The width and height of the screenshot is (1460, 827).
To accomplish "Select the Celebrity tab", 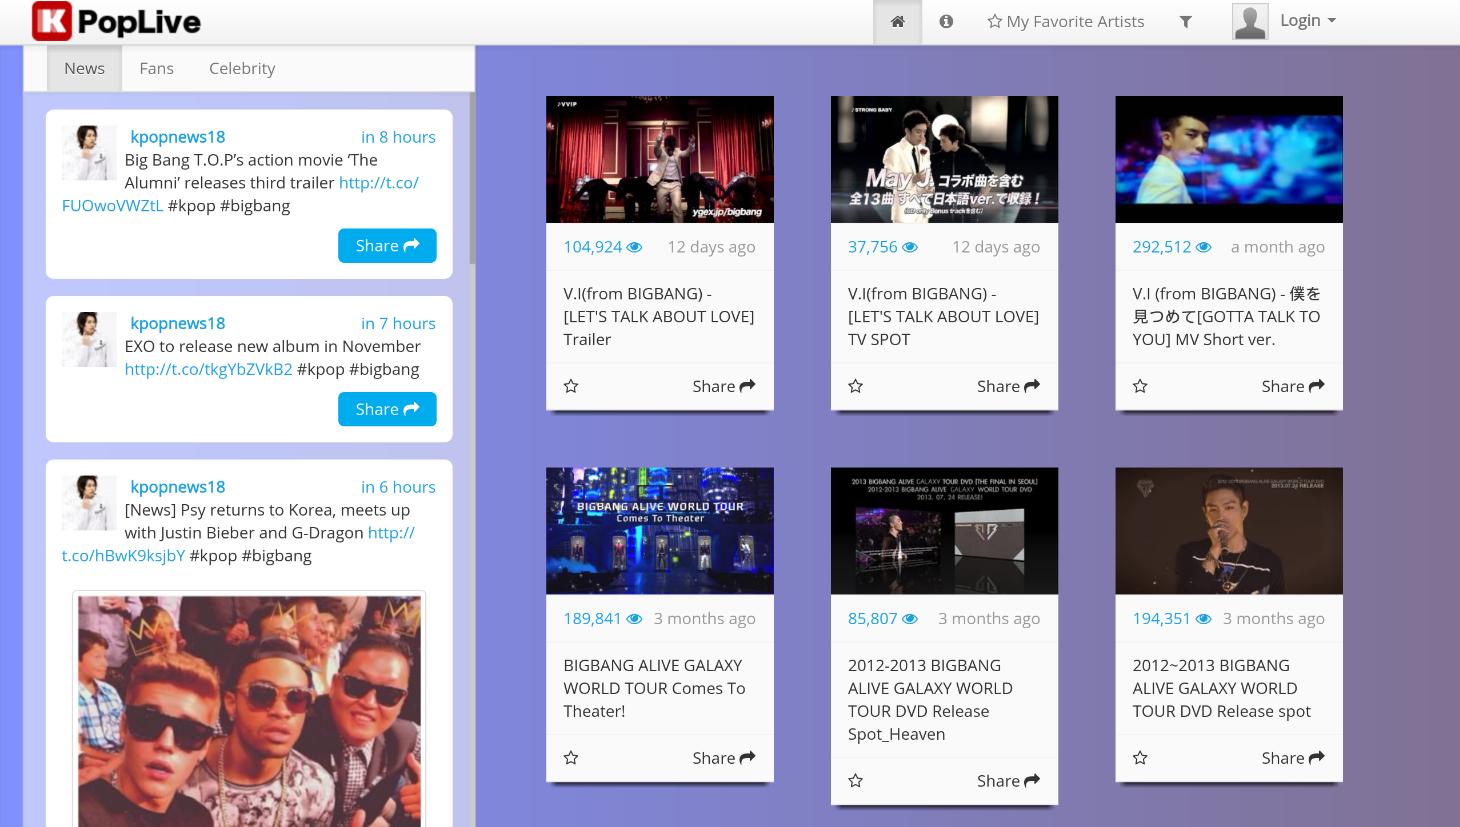I will pos(242,68).
